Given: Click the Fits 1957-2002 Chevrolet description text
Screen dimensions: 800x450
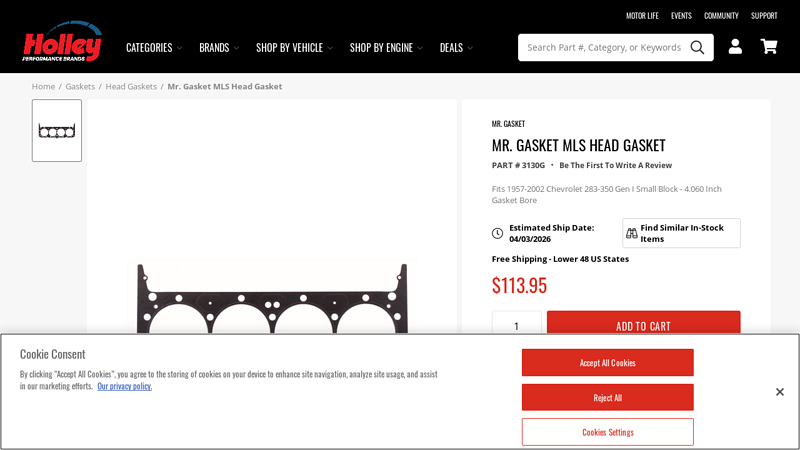Looking at the screenshot, I should [607, 194].
